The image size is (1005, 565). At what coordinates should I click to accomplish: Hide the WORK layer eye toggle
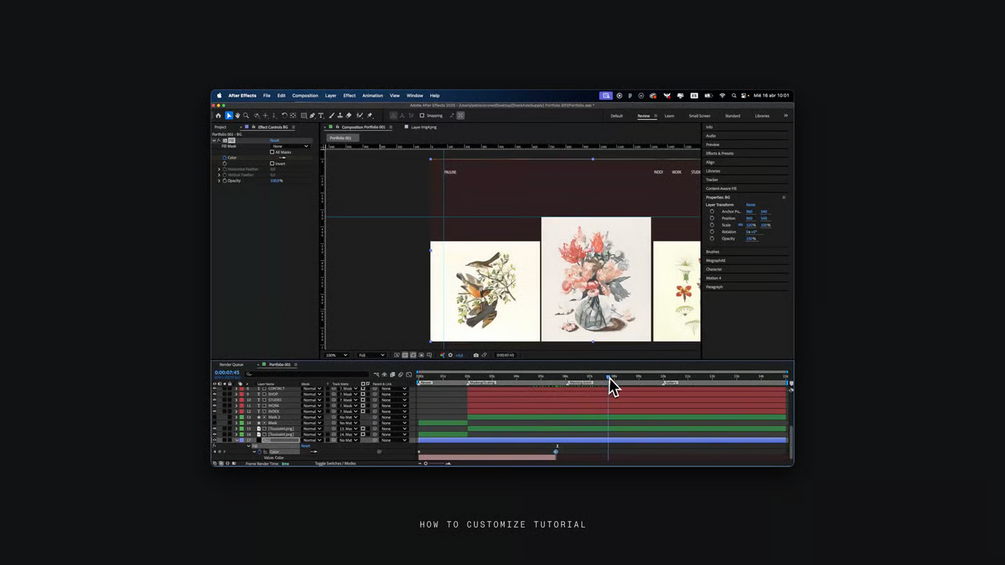click(215, 405)
